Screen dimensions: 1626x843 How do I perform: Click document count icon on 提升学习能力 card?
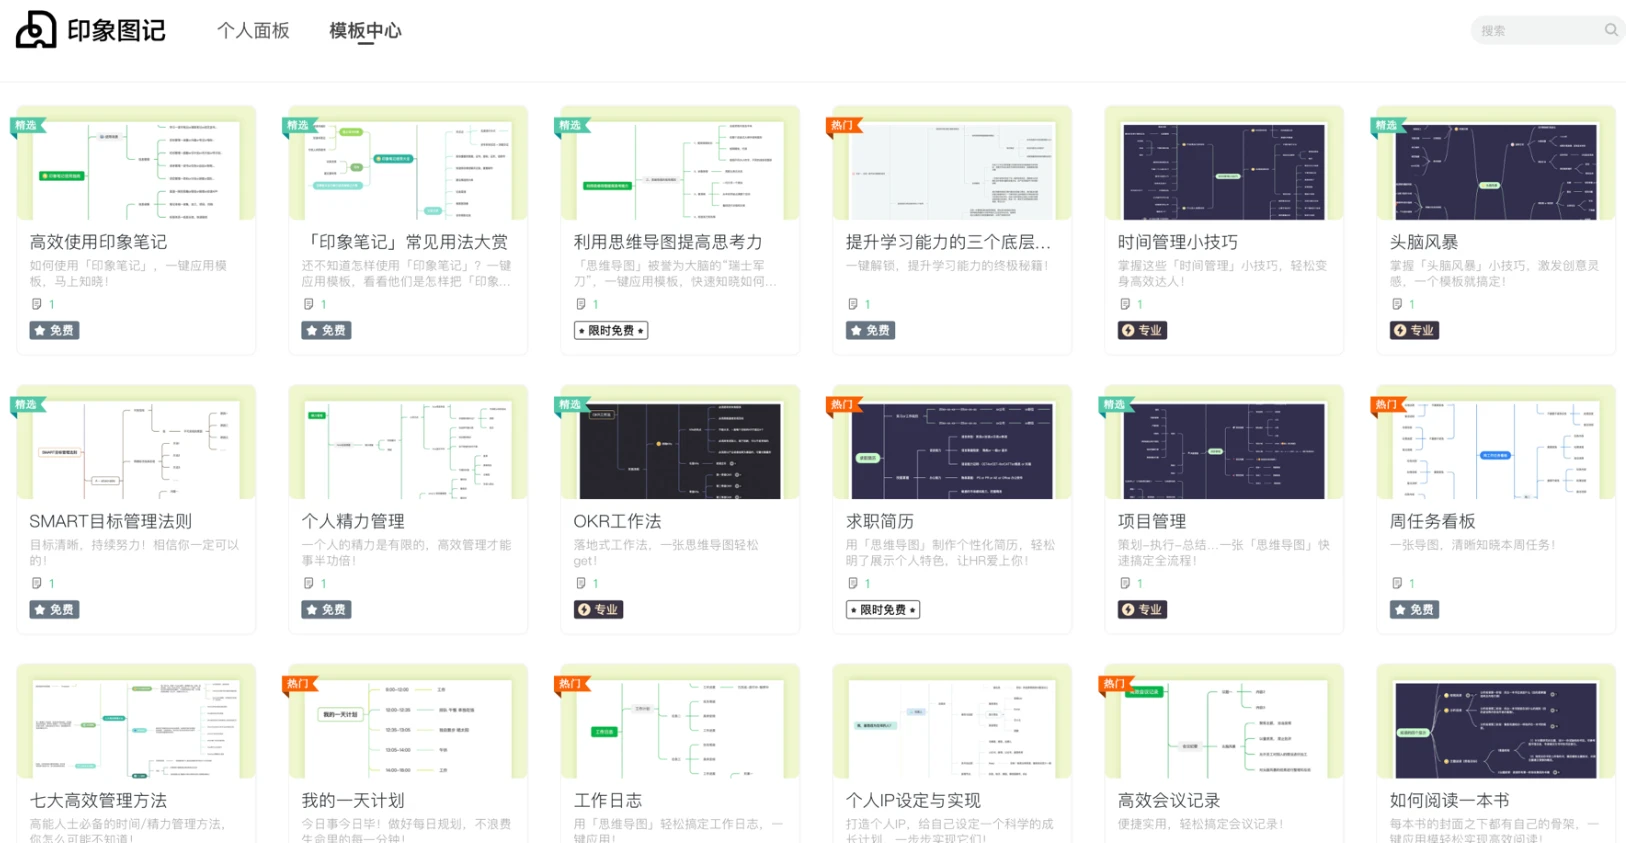(853, 304)
